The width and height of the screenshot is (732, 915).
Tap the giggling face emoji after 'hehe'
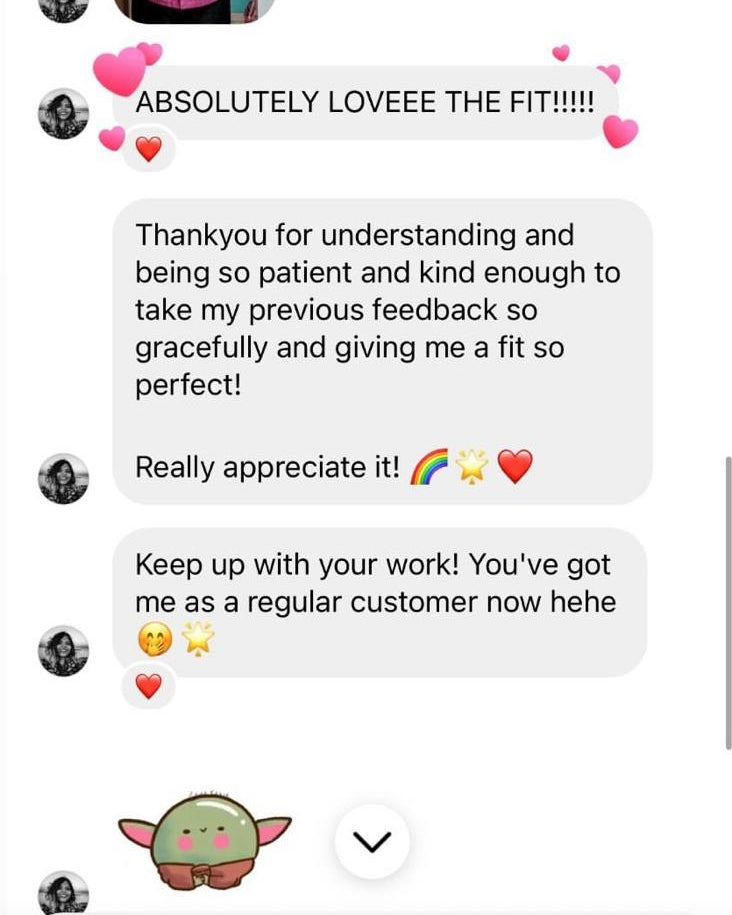coord(155,639)
